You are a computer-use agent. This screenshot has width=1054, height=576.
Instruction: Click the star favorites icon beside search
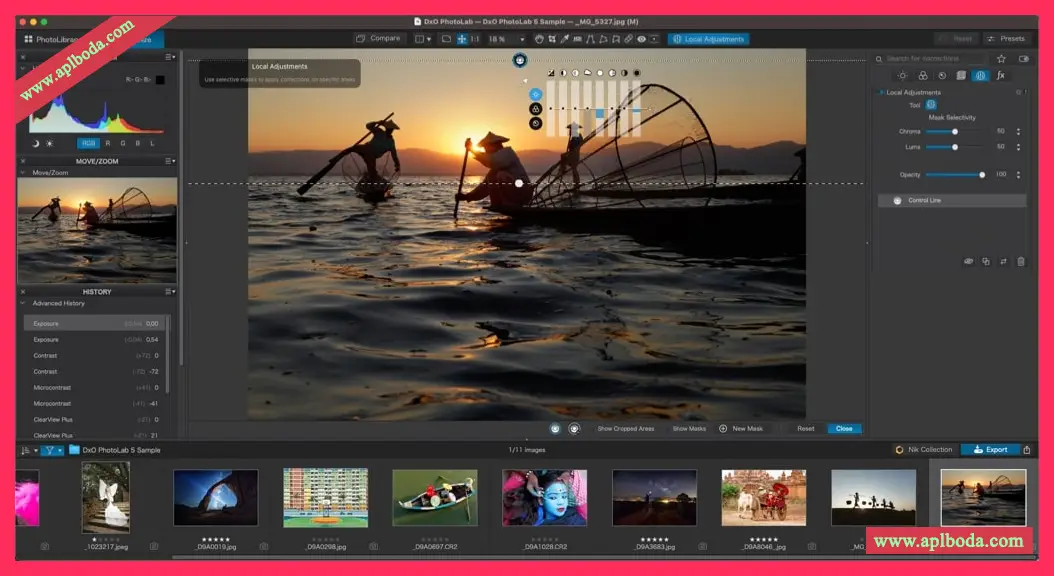click(x=1001, y=59)
